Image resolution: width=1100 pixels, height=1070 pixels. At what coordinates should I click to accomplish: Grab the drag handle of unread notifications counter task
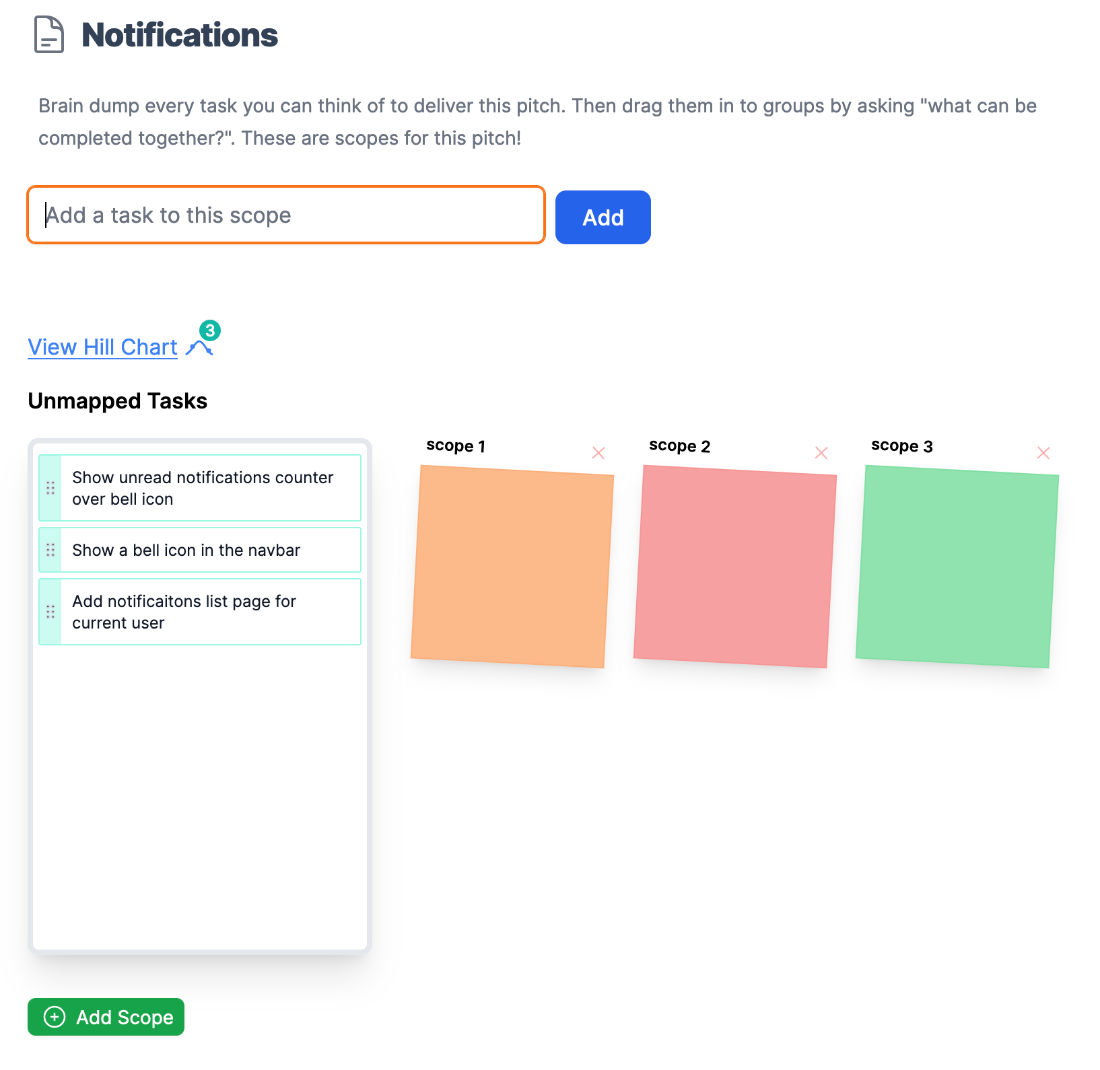pos(51,488)
